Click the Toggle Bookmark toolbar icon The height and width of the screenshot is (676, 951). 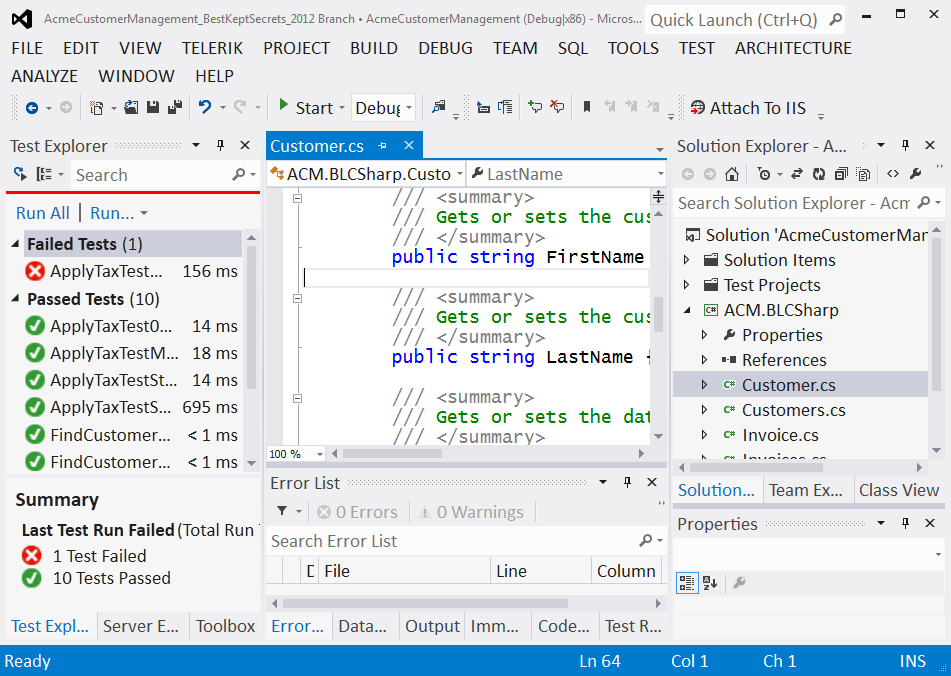coord(586,107)
